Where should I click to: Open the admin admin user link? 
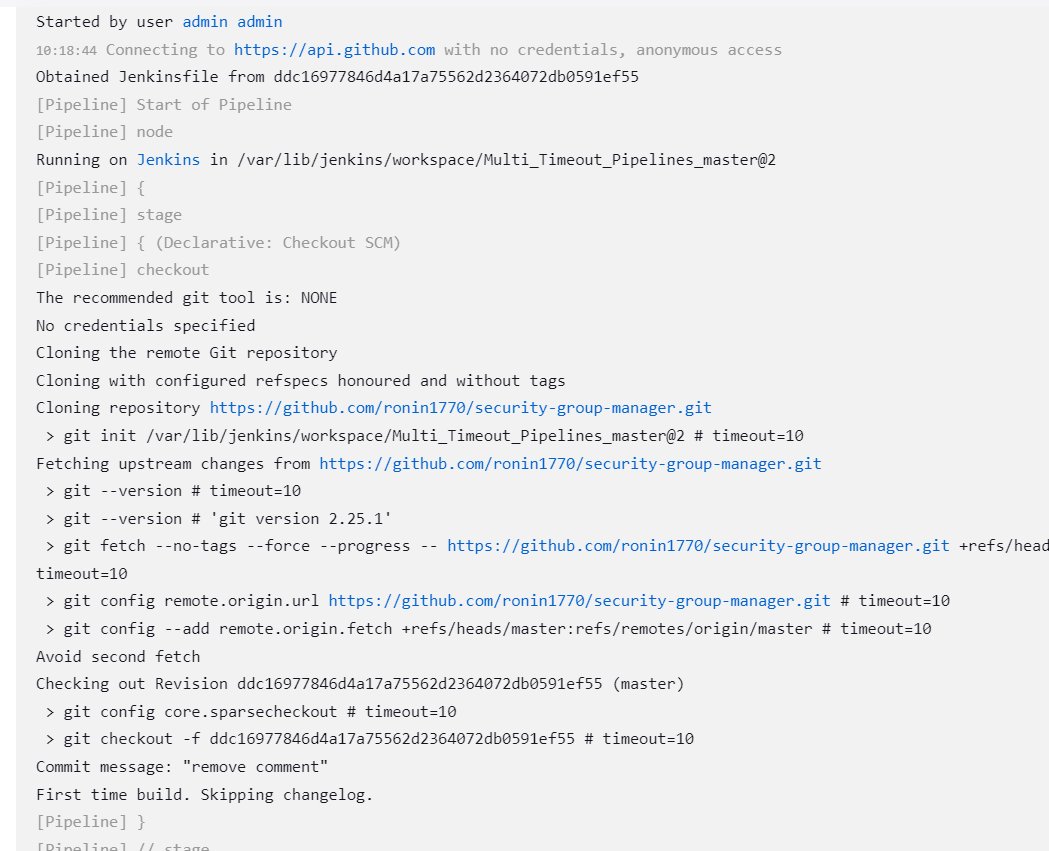[x=232, y=21]
